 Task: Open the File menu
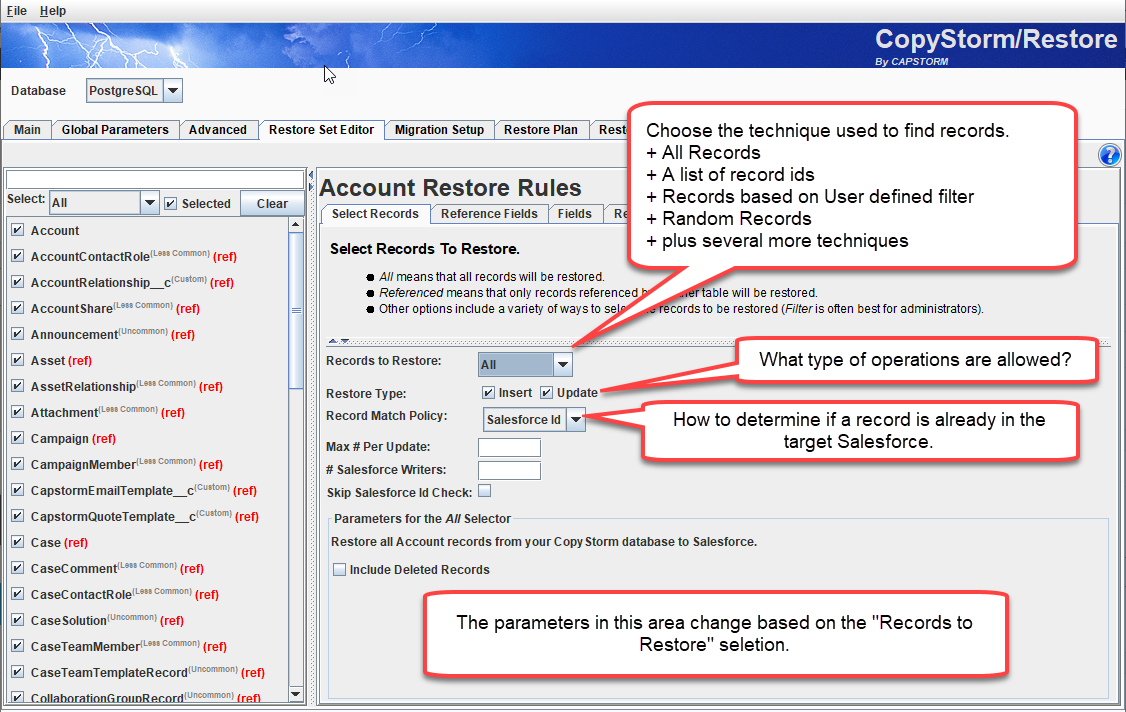(17, 10)
